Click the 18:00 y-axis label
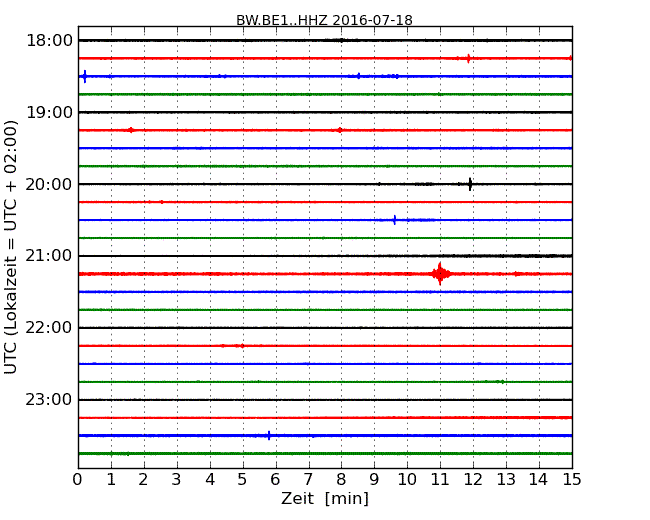The height and width of the screenshot is (520, 650). tap(49, 41)
